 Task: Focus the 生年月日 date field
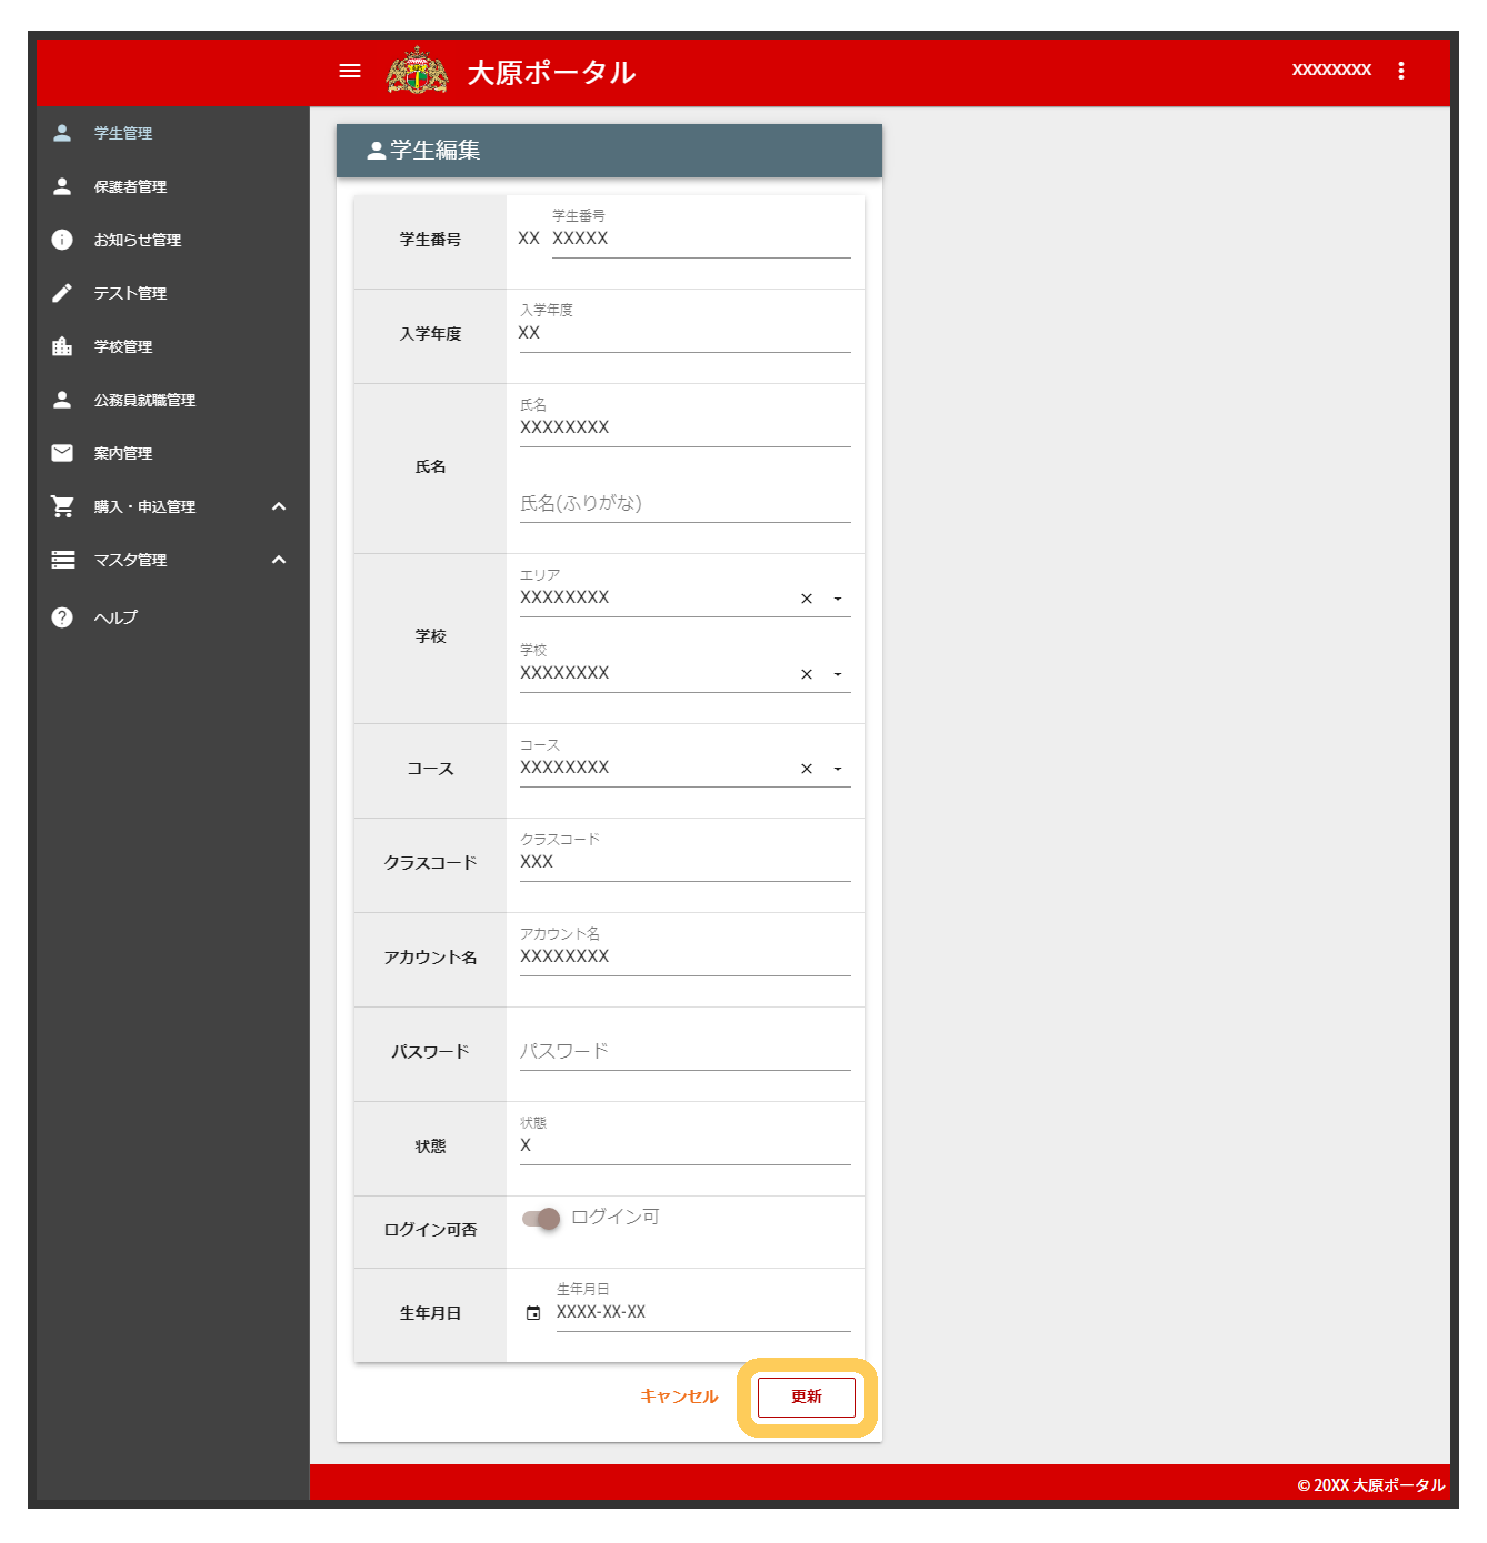[x=703, y=1313]
